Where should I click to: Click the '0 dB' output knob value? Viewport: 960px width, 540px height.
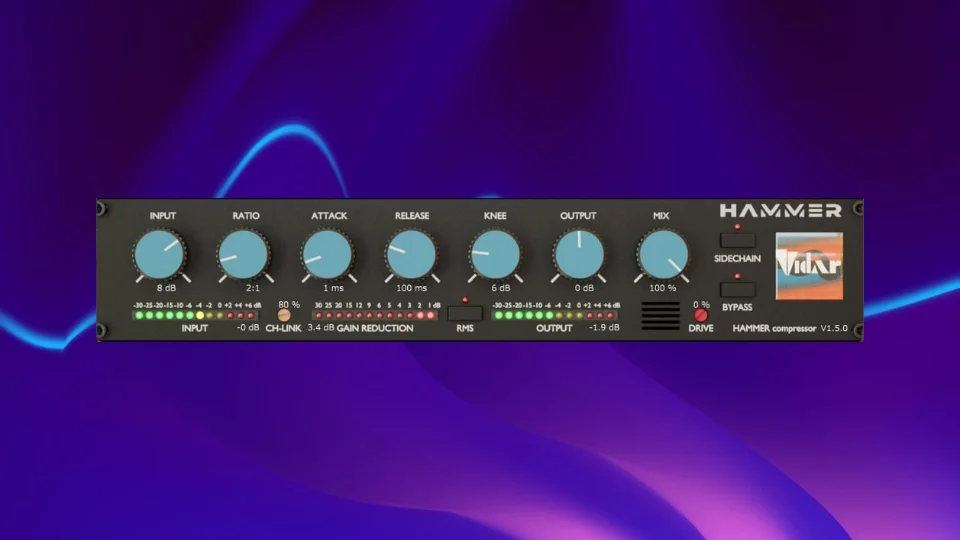click(x=583, y=288)
